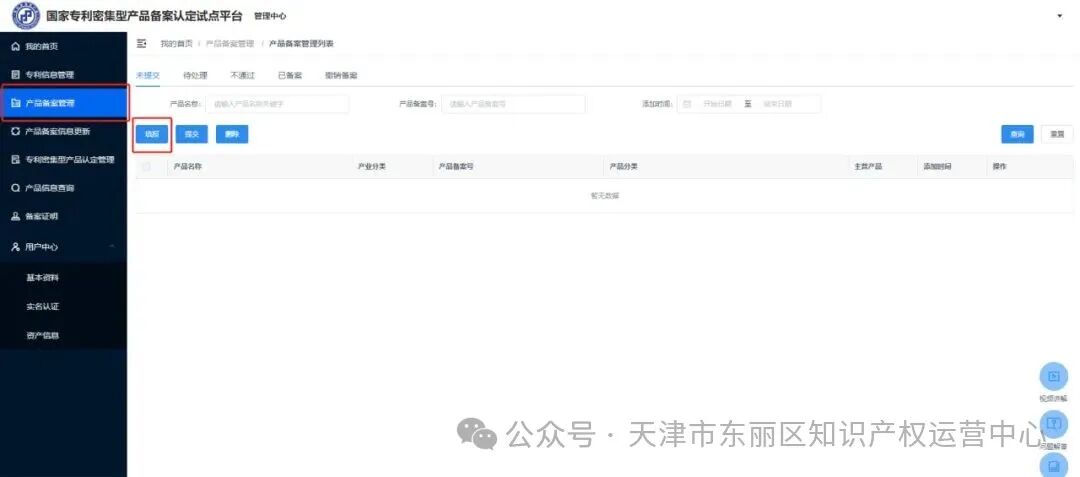Click the search icon beside 产品信息查询

coord(16,187)
